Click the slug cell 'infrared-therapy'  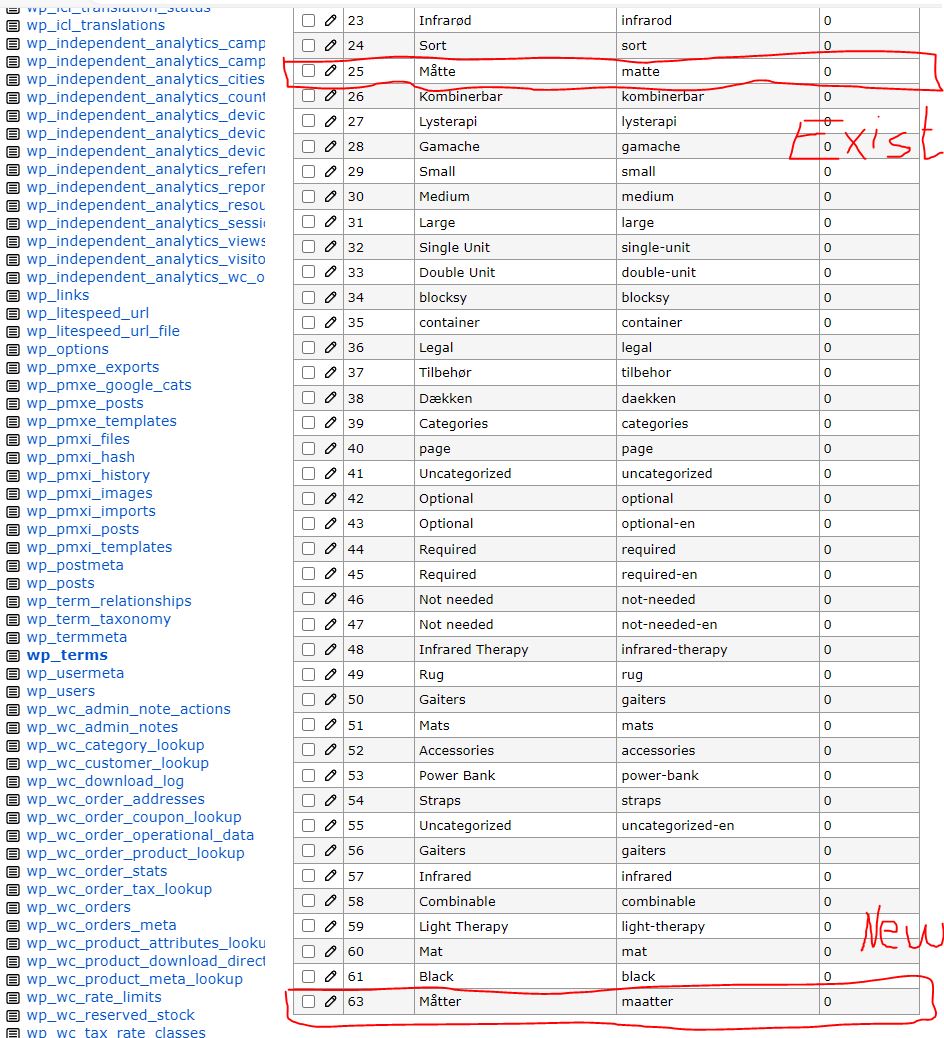point(718,649)
